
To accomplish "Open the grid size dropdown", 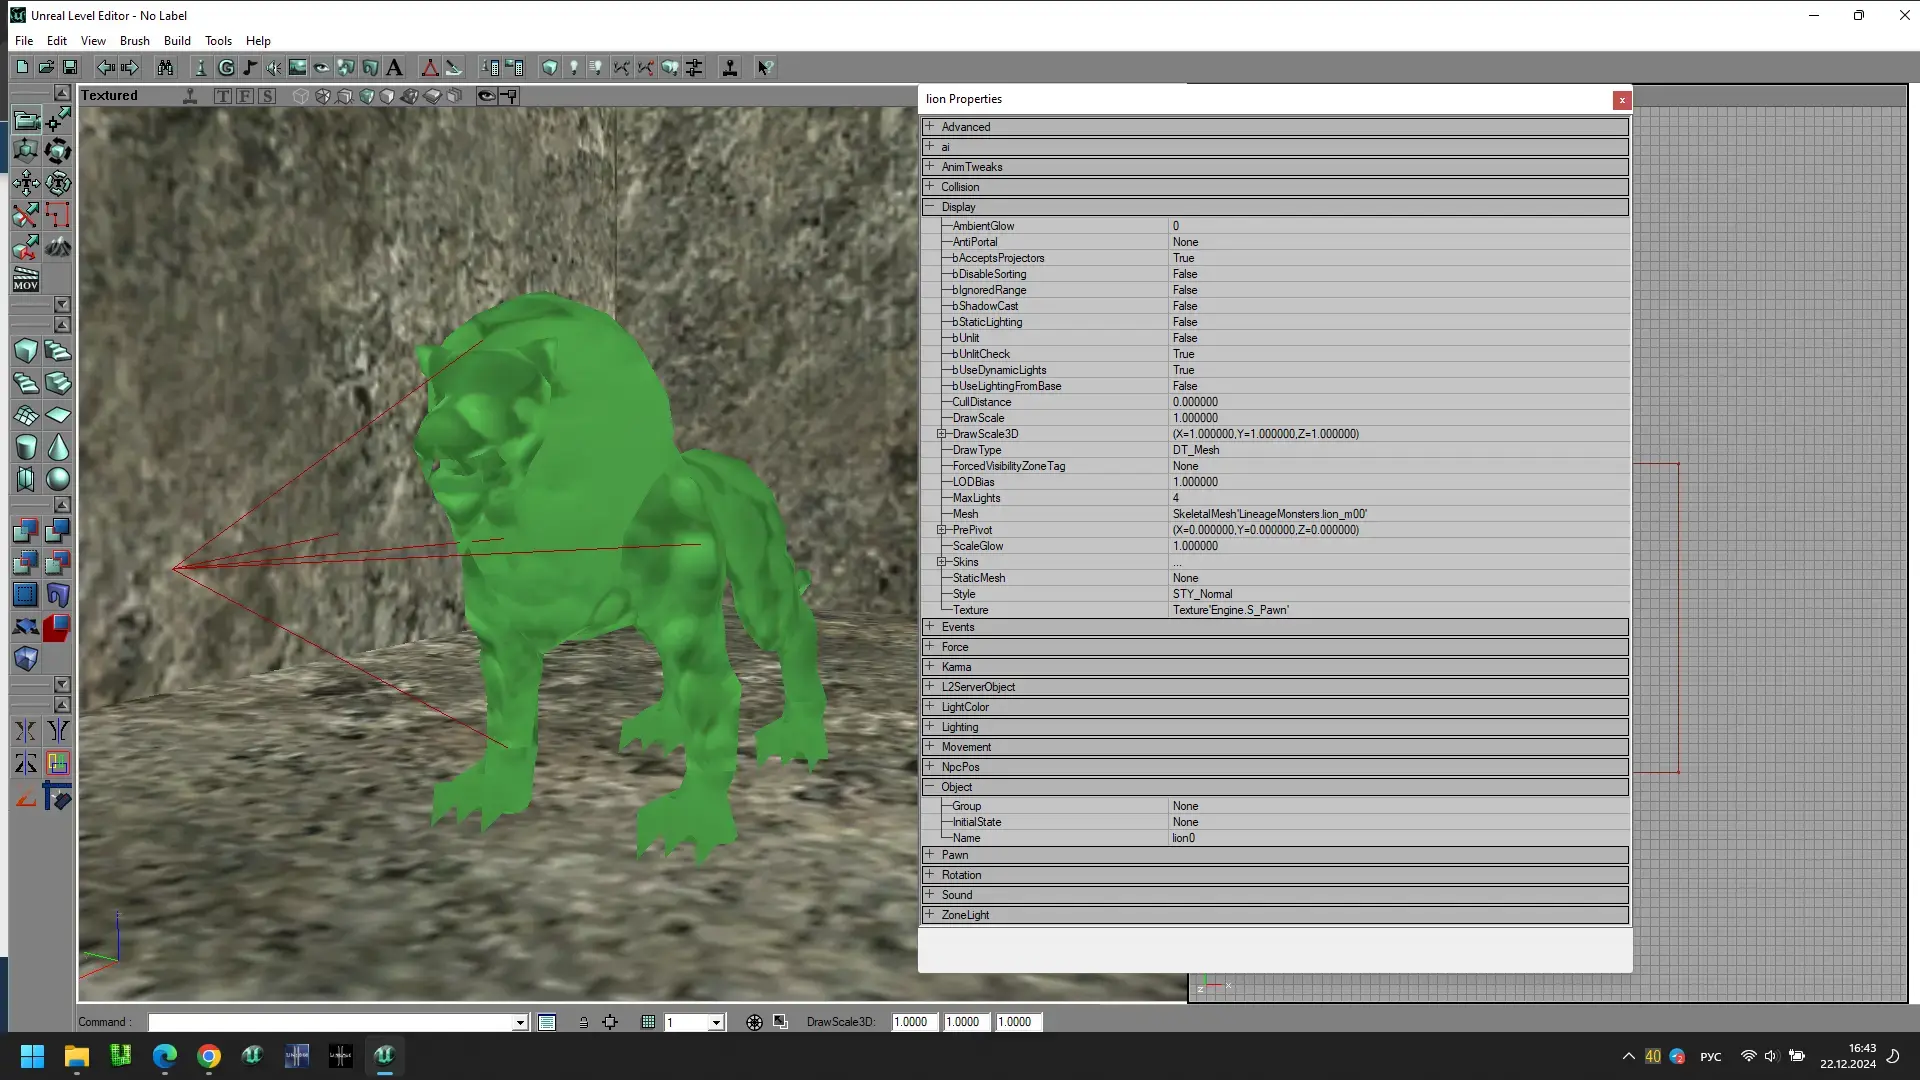I will click(716, 1022).
